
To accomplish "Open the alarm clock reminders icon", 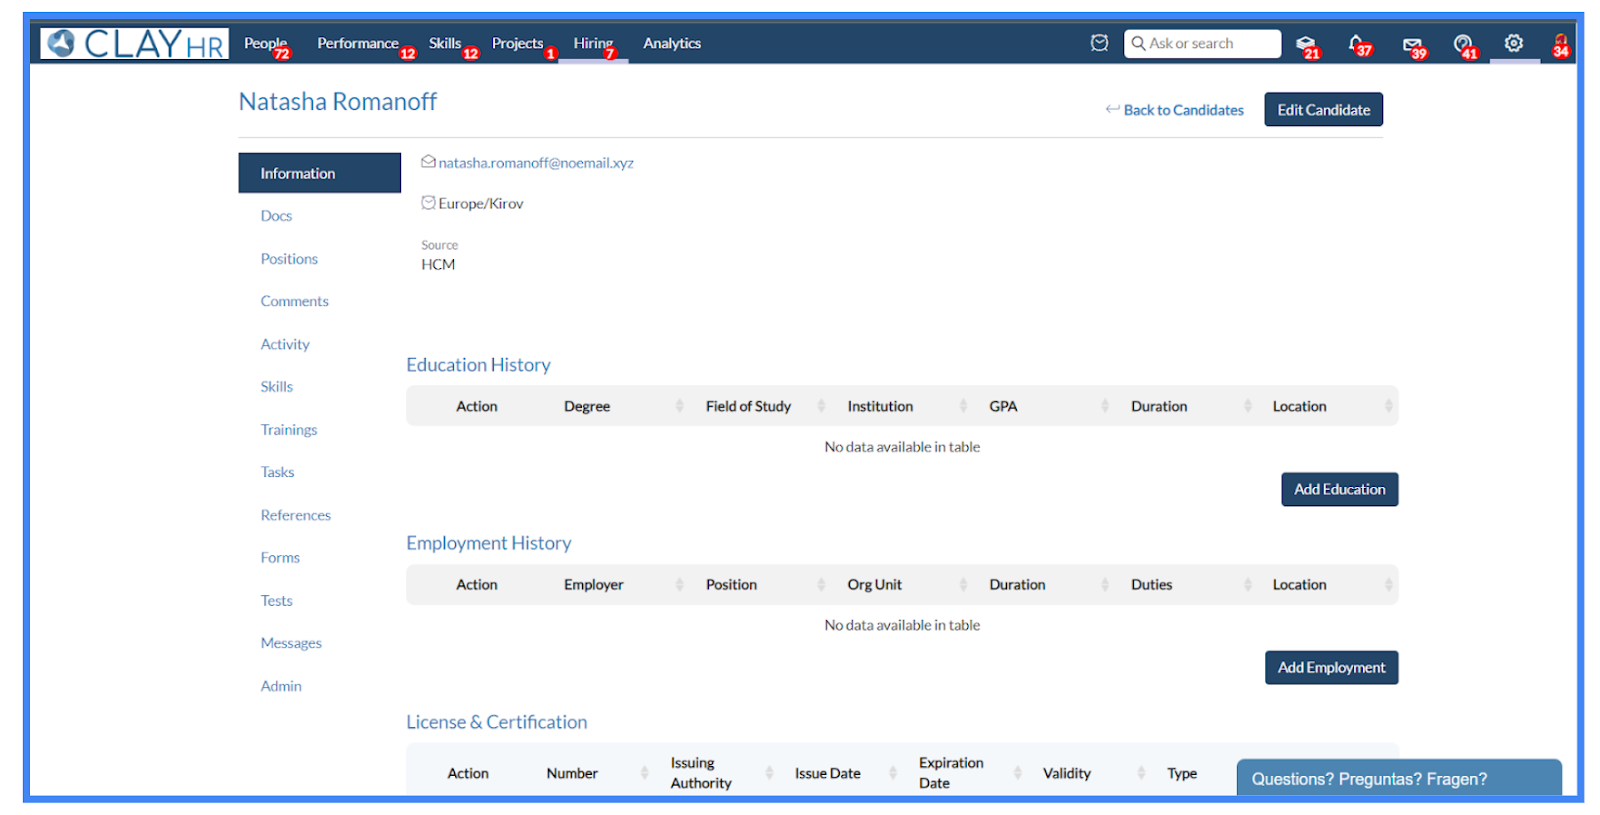I will [1099, 43].
